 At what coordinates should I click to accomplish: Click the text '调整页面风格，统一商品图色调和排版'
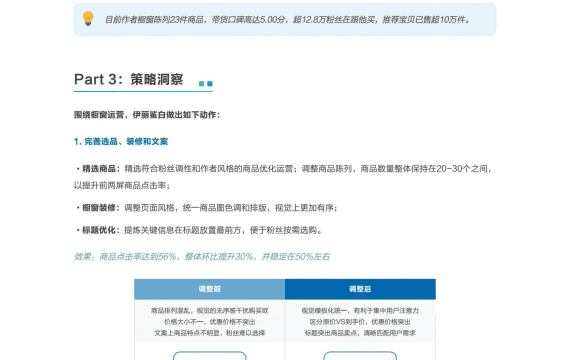click(196, 208)
